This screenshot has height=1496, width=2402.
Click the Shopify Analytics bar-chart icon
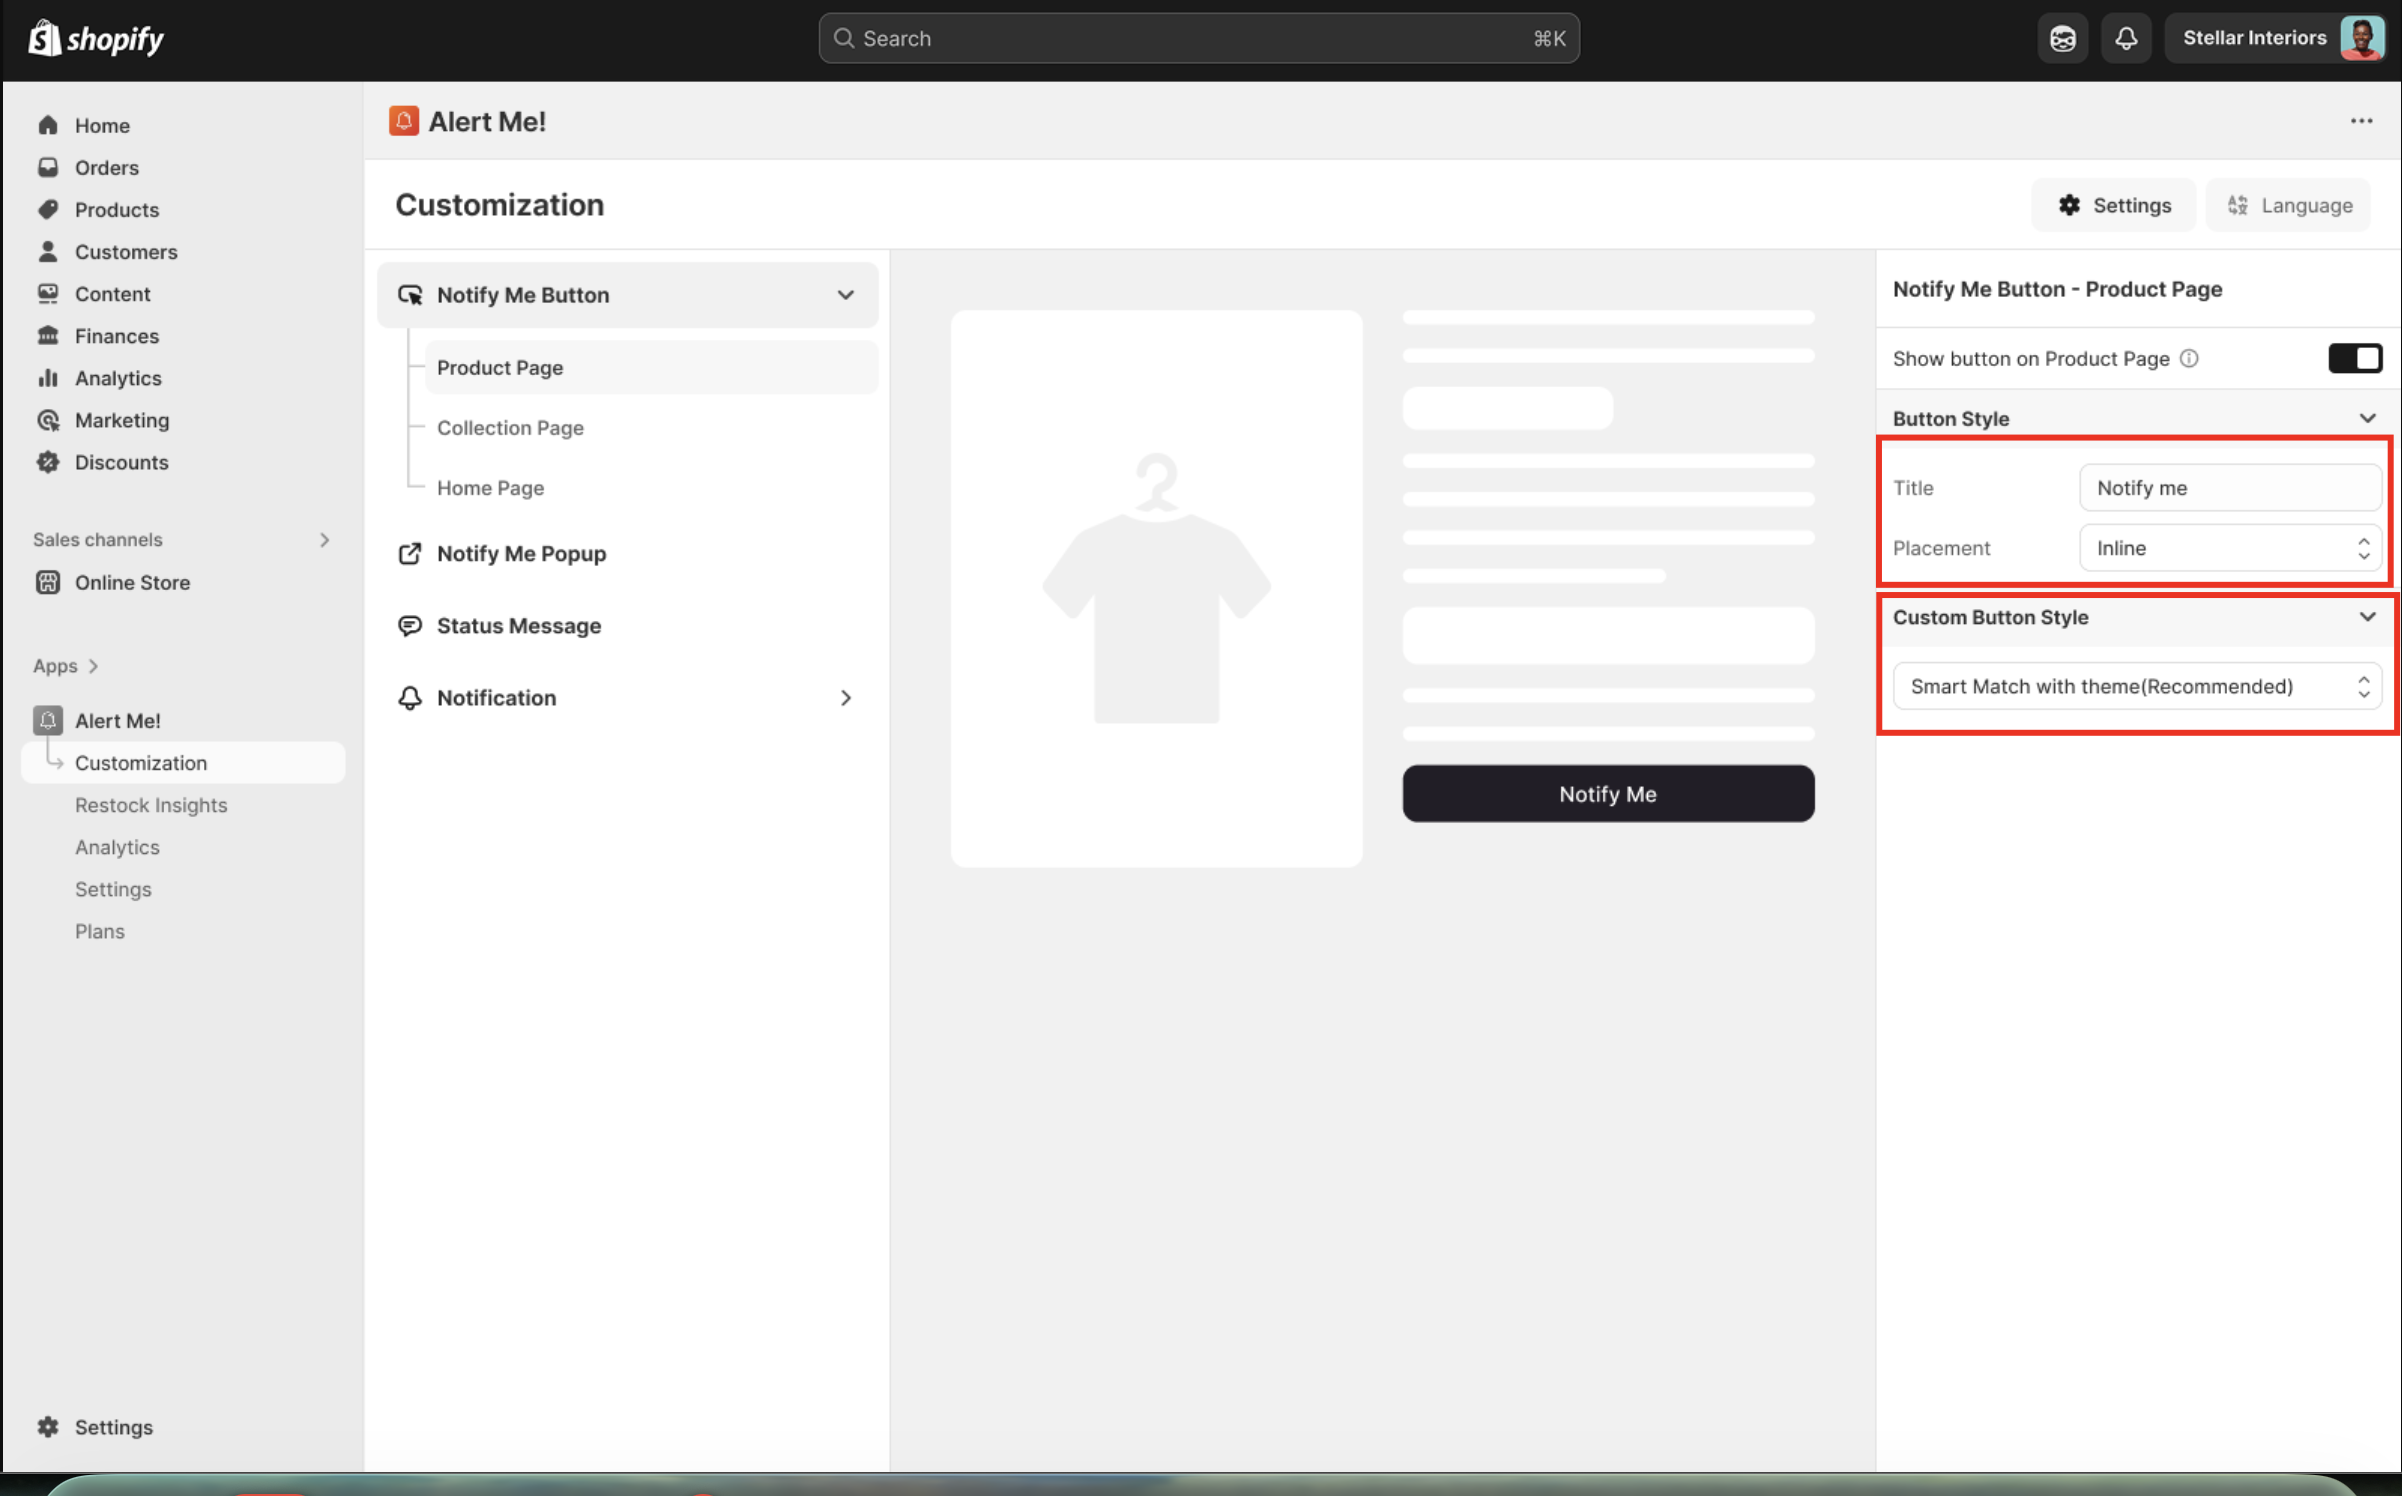pos(48,377)
